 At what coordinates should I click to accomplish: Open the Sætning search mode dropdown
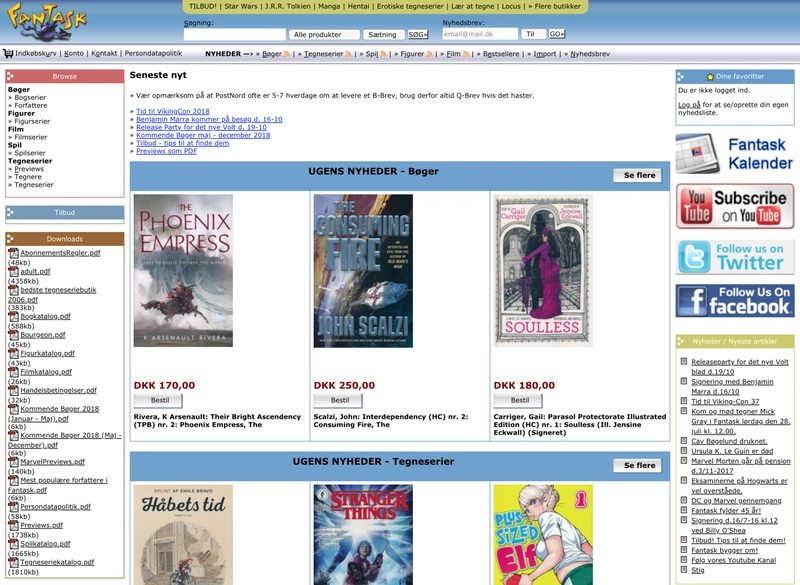pos(384,35)
